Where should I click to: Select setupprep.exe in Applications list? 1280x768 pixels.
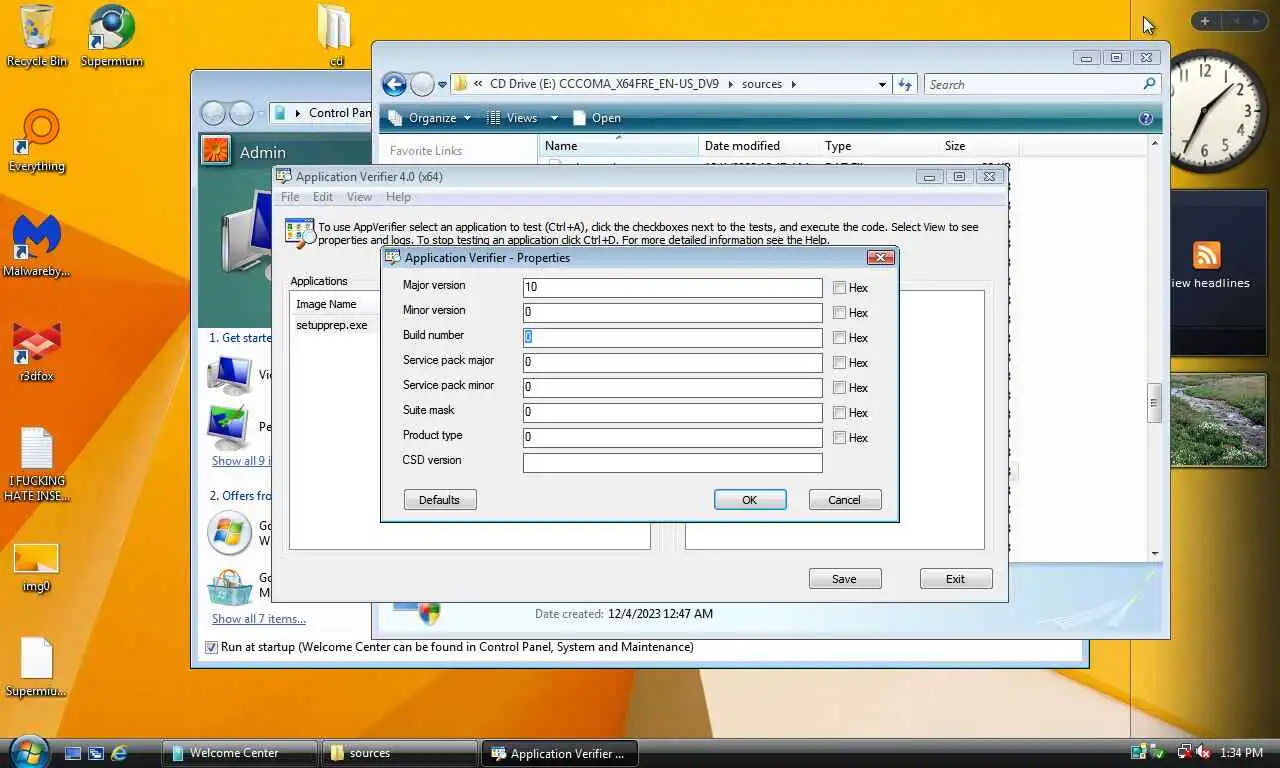pyautogui.click(x=332, y=325)
